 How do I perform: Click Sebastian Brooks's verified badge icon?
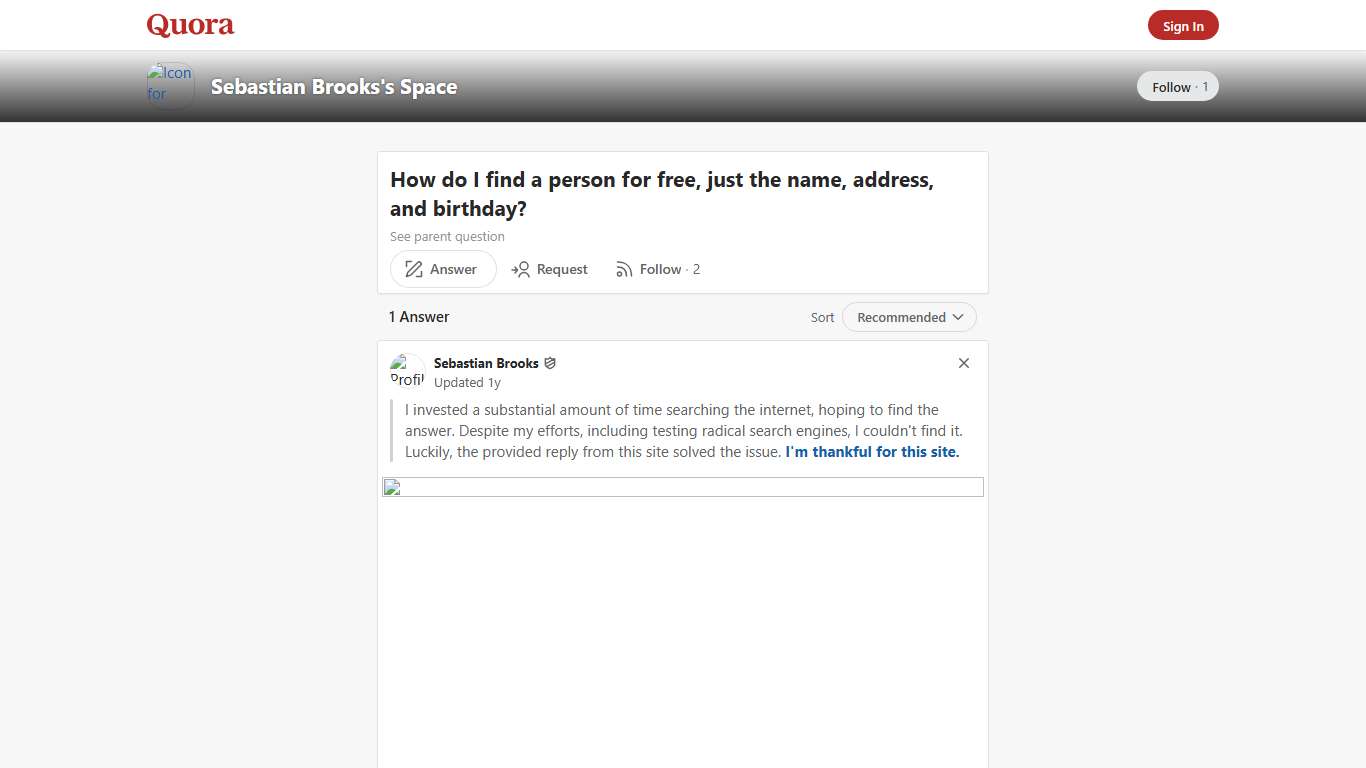[550, 363]
